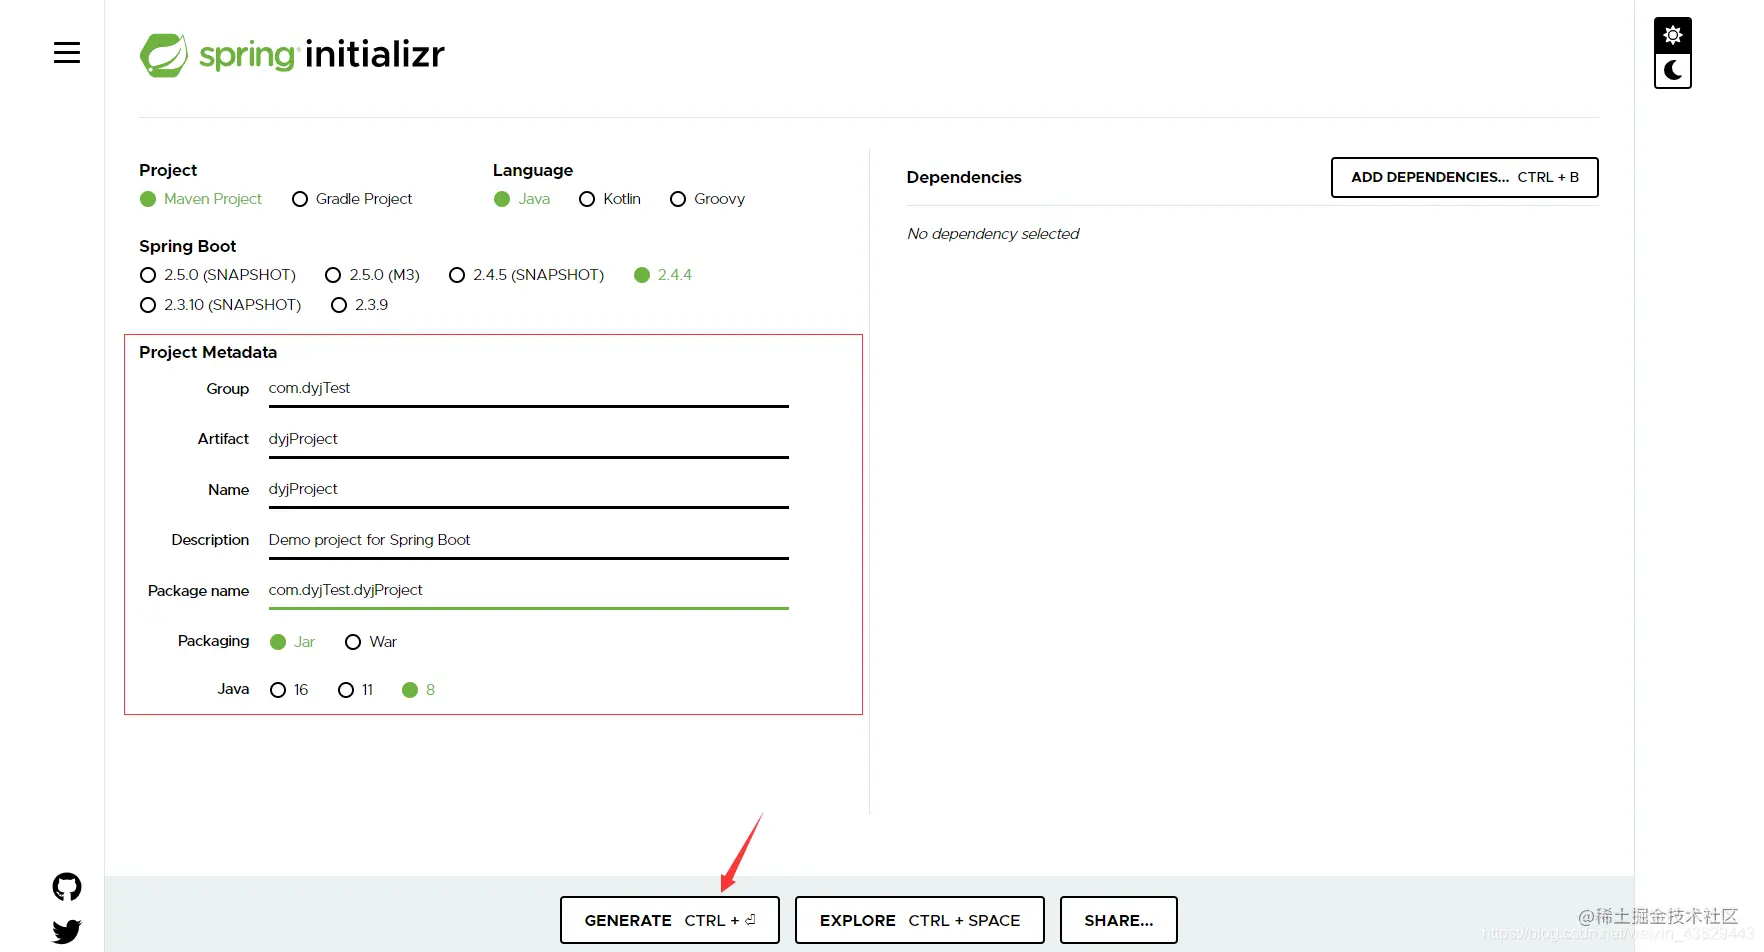Select Java version 16
The image size is (1764, 952).
pos(289,690)
